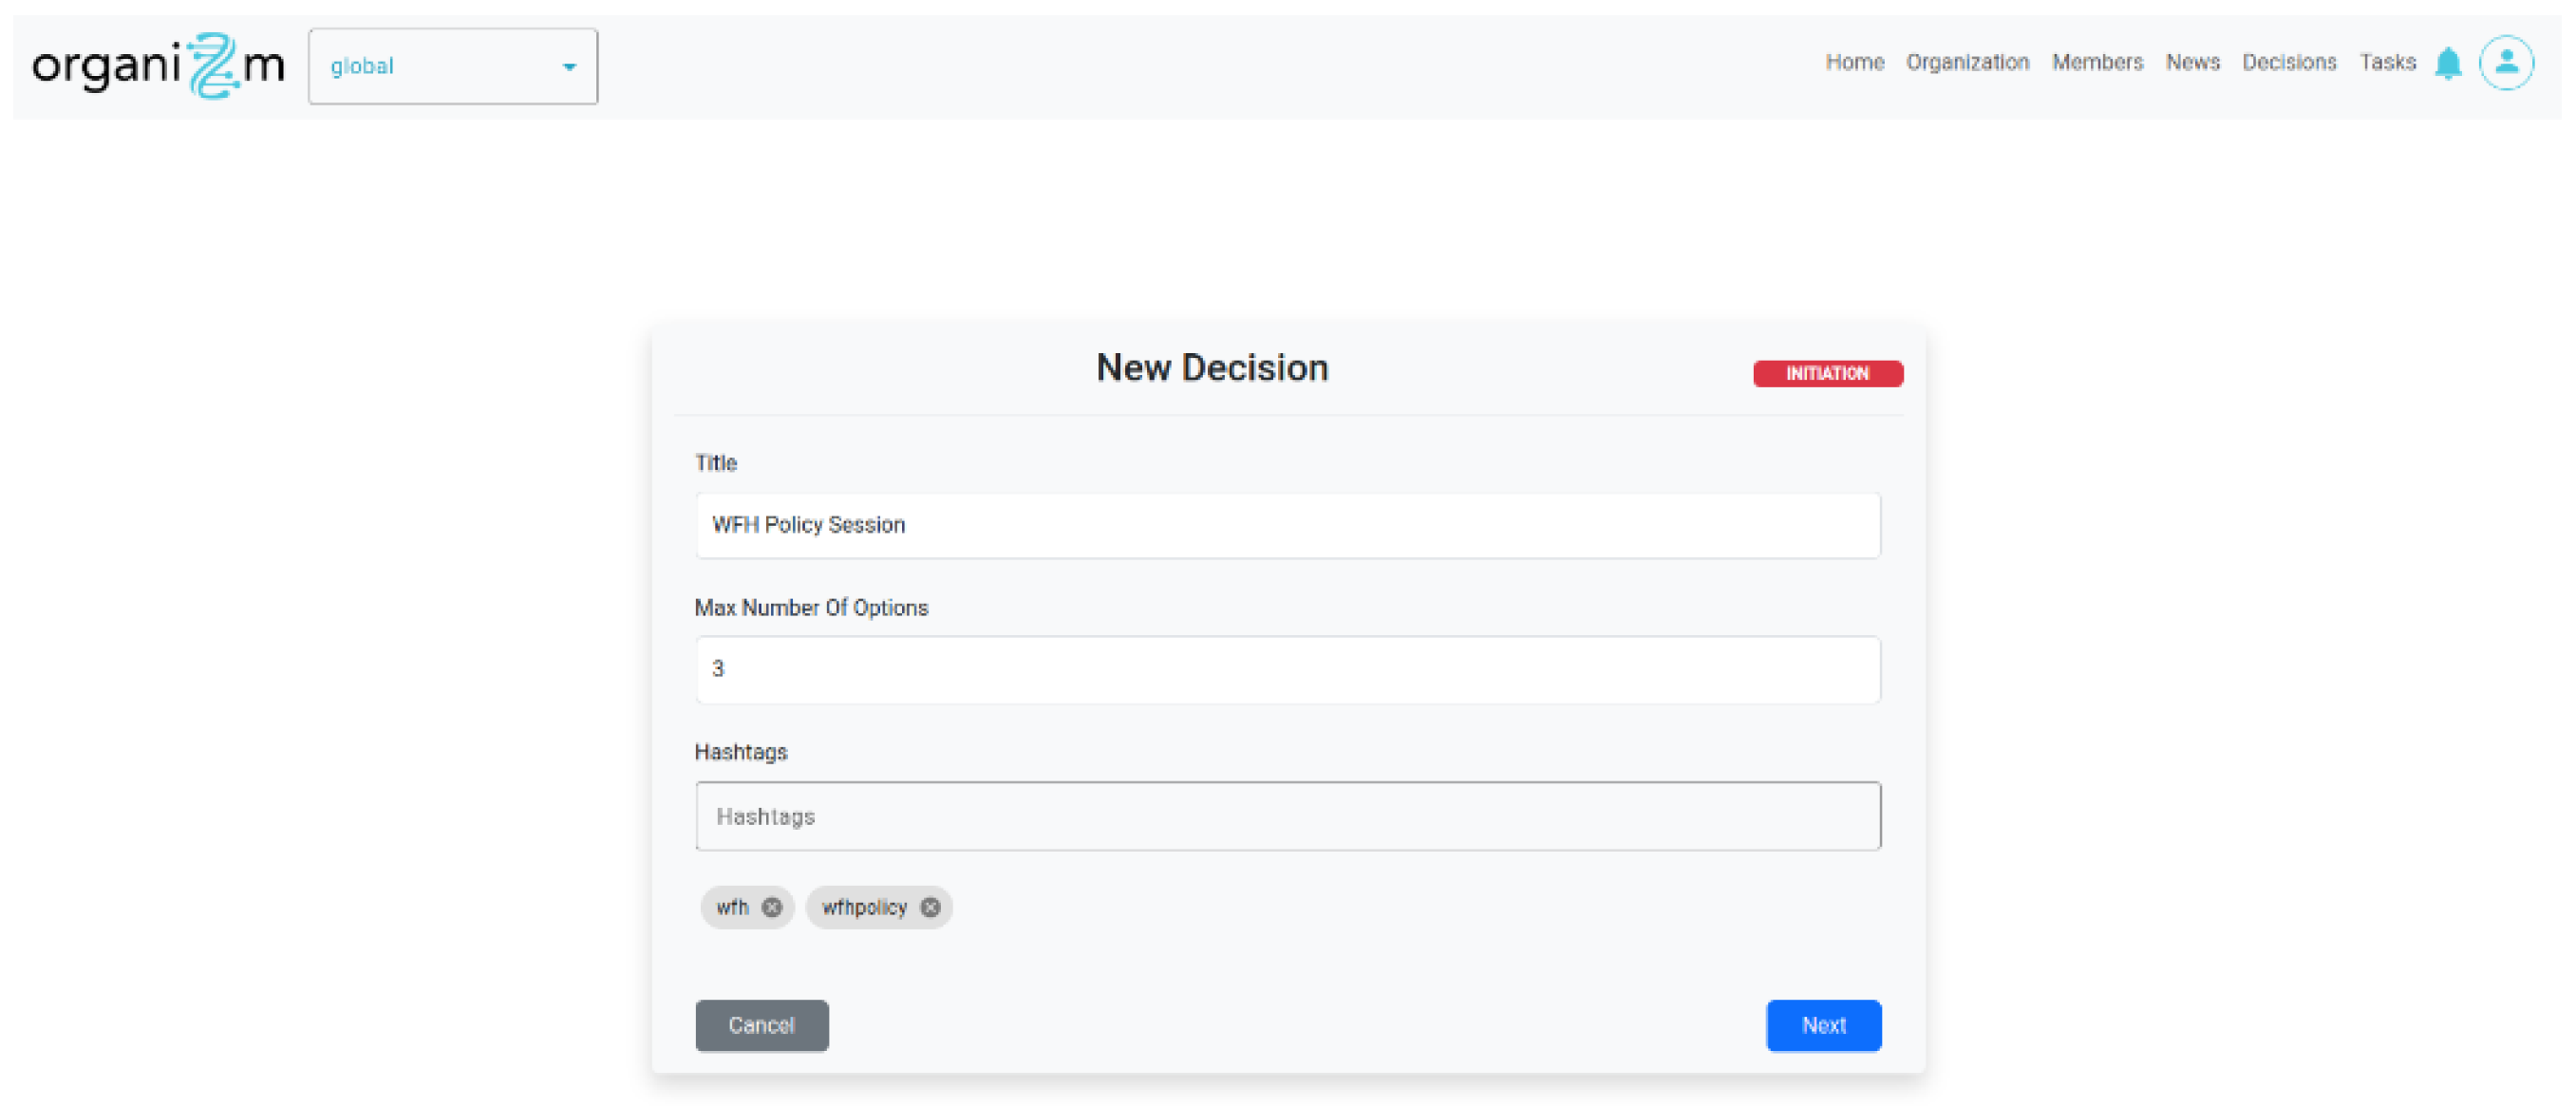Navigate to Members
This screenshot has width=2576, height=1106.
2097,62
